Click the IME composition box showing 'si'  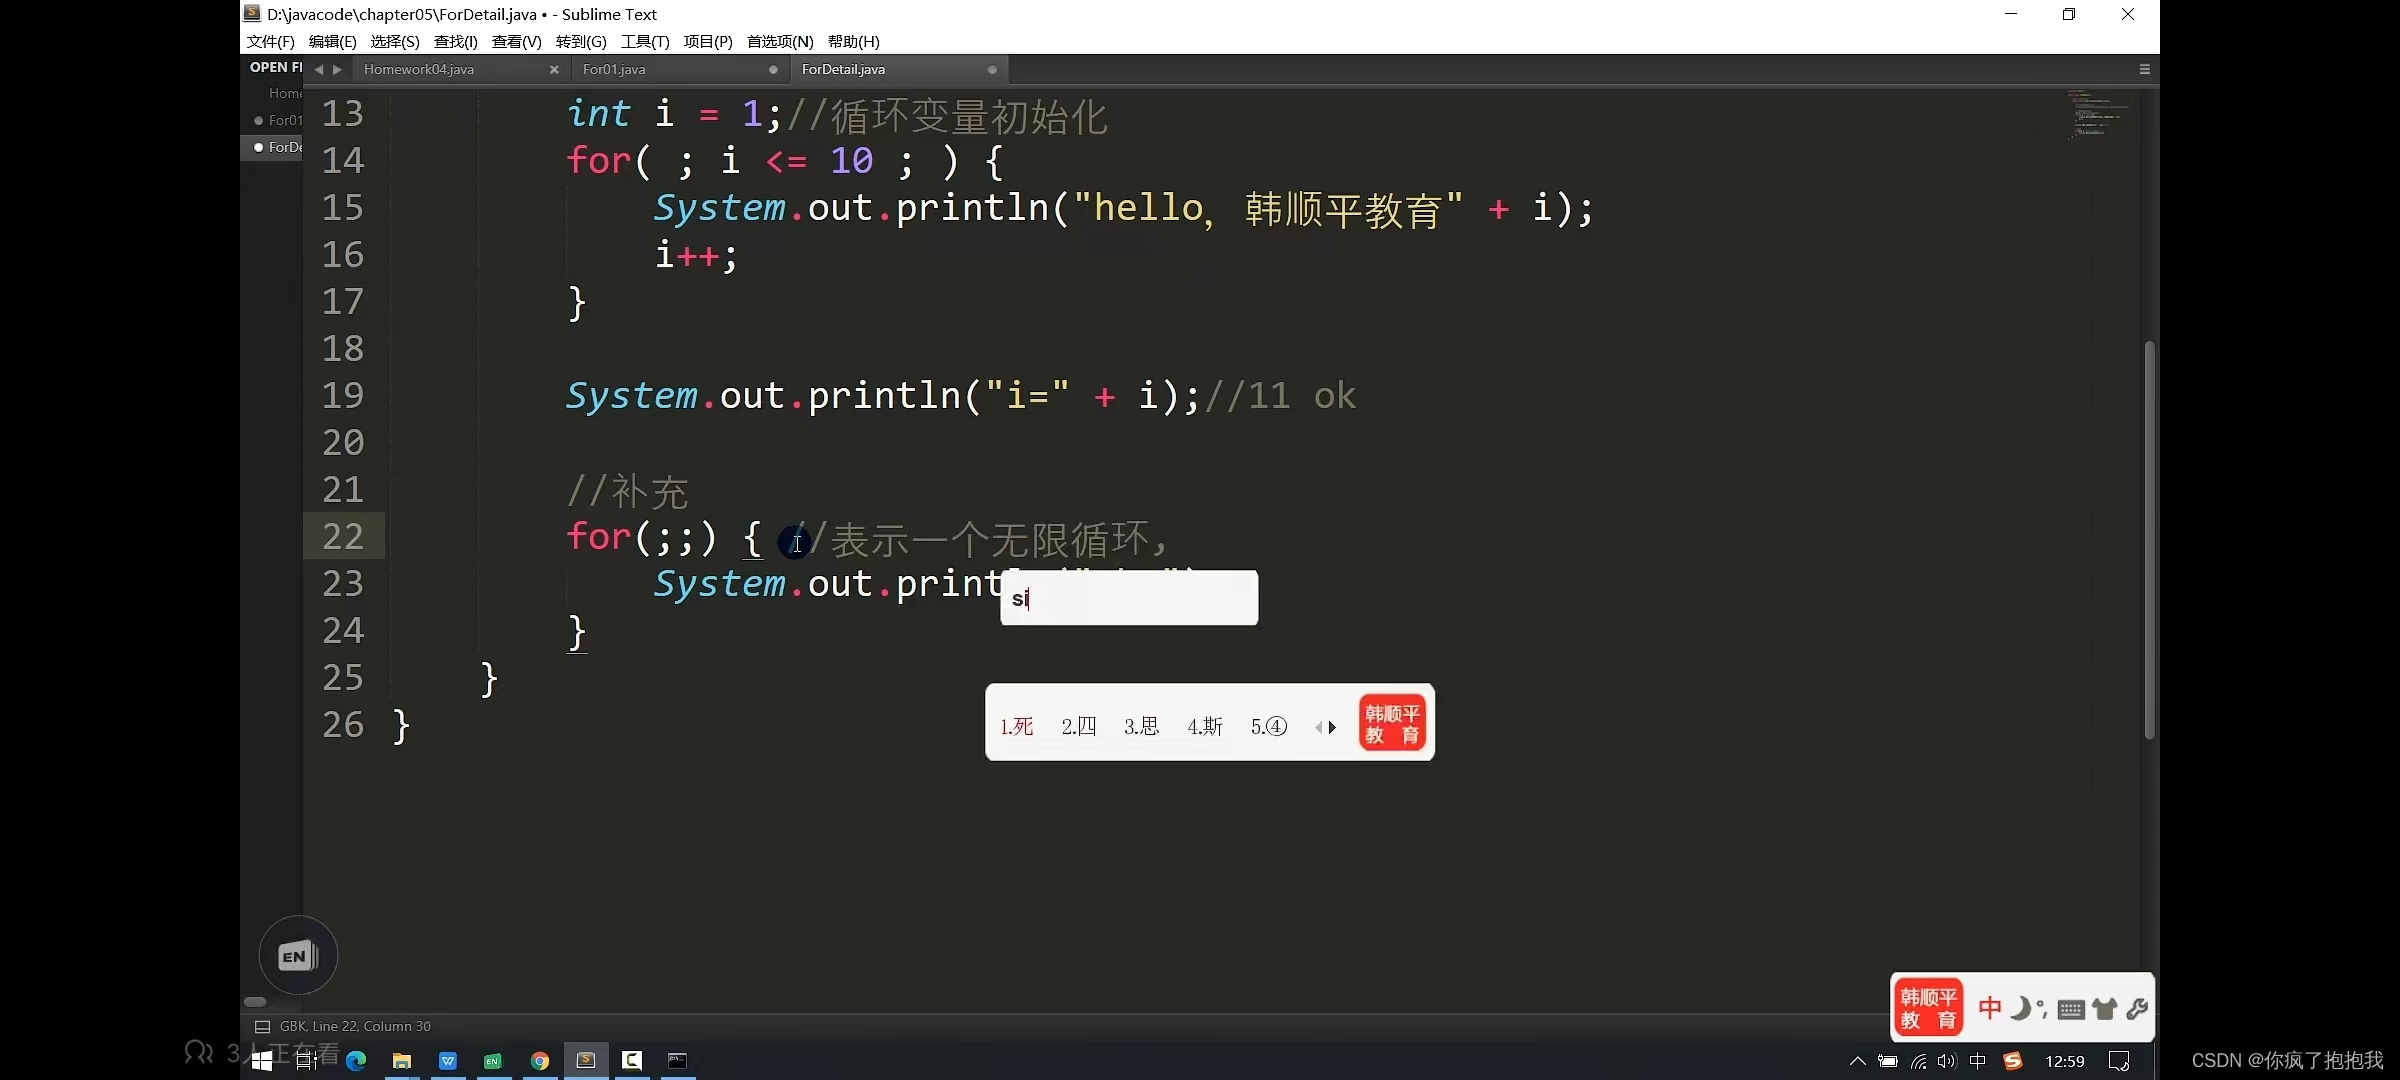pos(1129,598)
